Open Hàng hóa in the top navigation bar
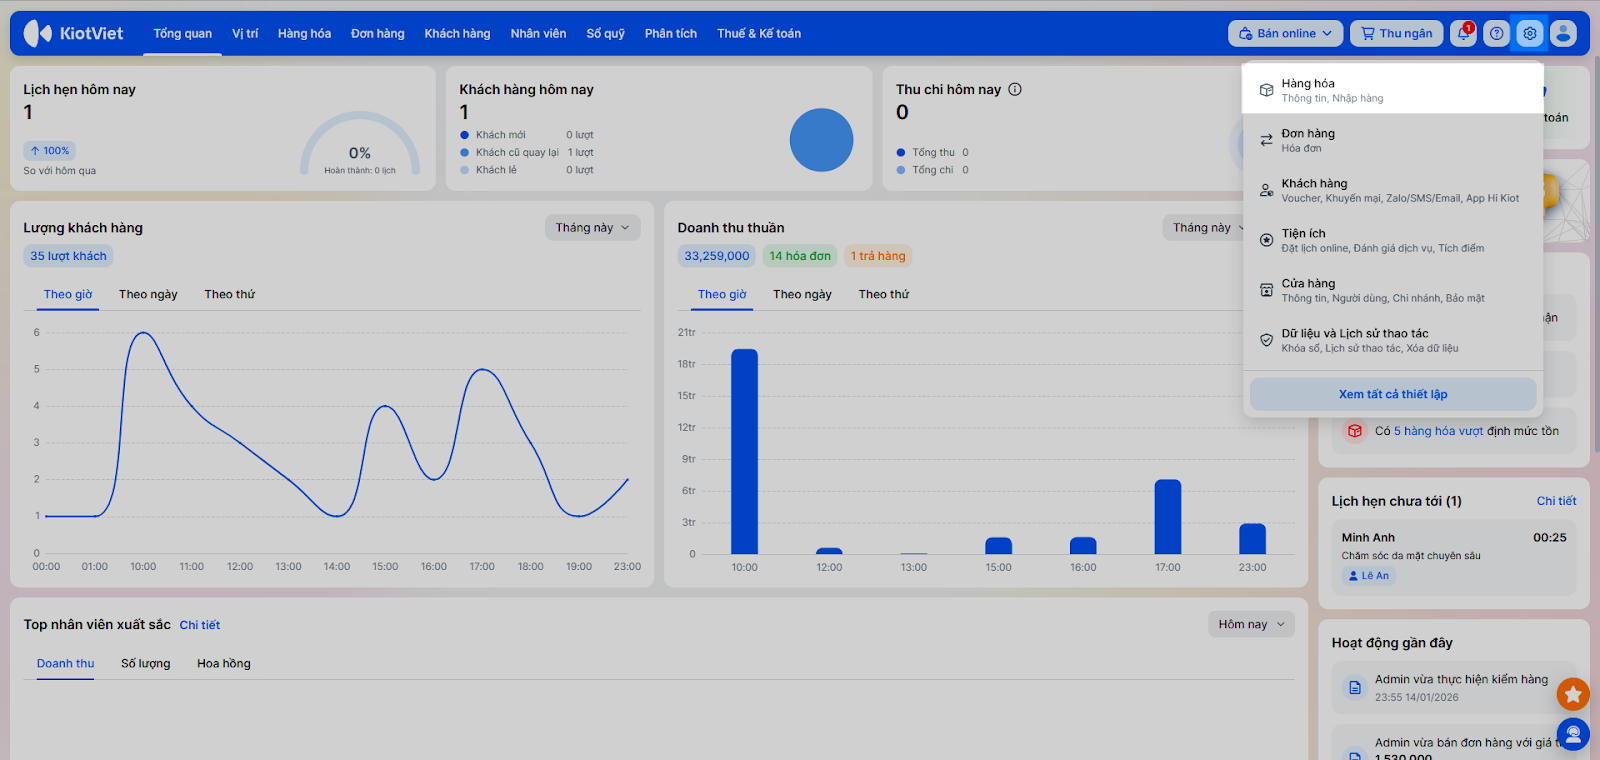Screen dimensions: 1600x760 pyautogui.click(x=304, y=33)
